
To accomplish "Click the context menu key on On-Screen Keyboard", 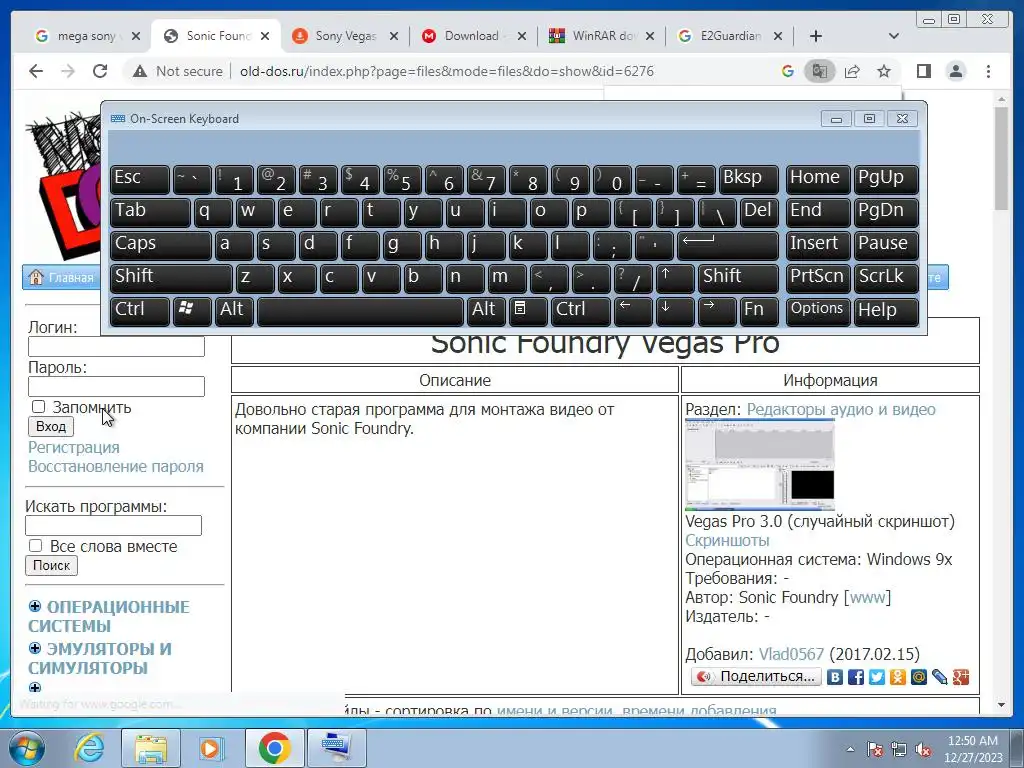I will coord(528,310).
